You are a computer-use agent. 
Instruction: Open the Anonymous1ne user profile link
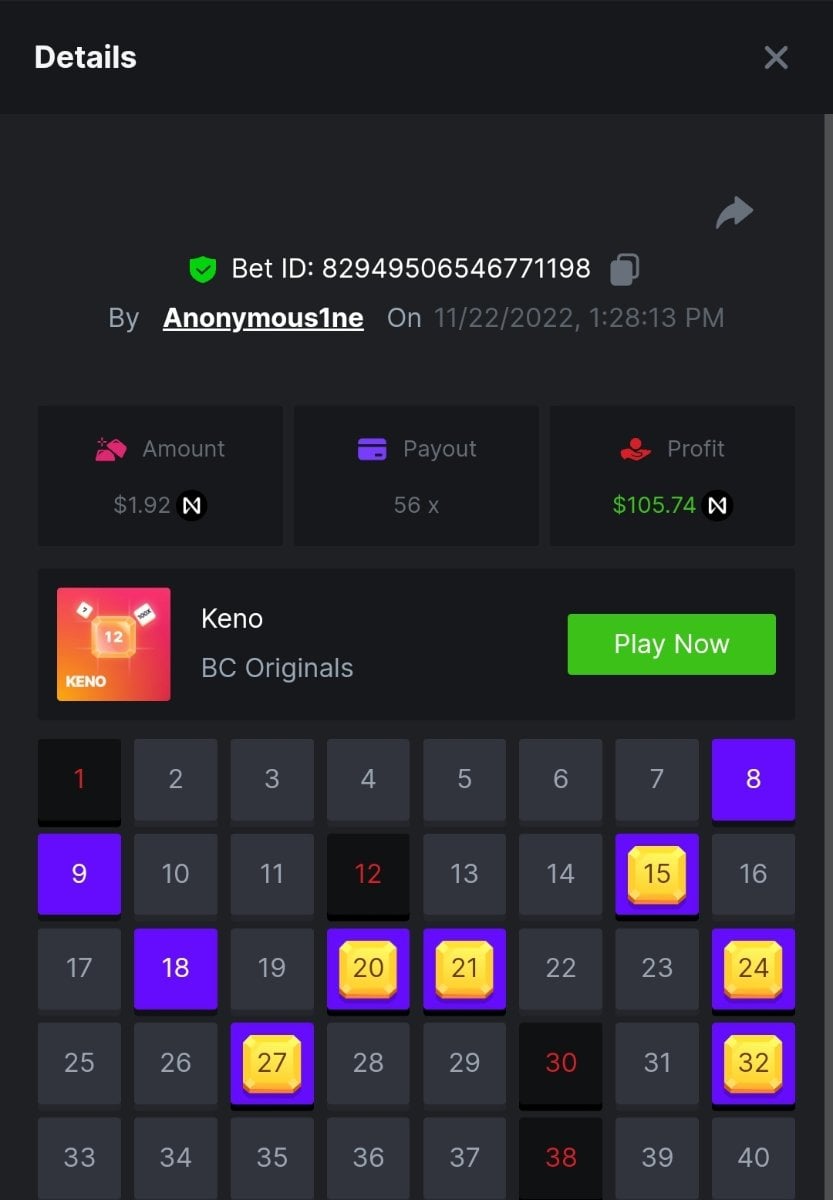263,318
